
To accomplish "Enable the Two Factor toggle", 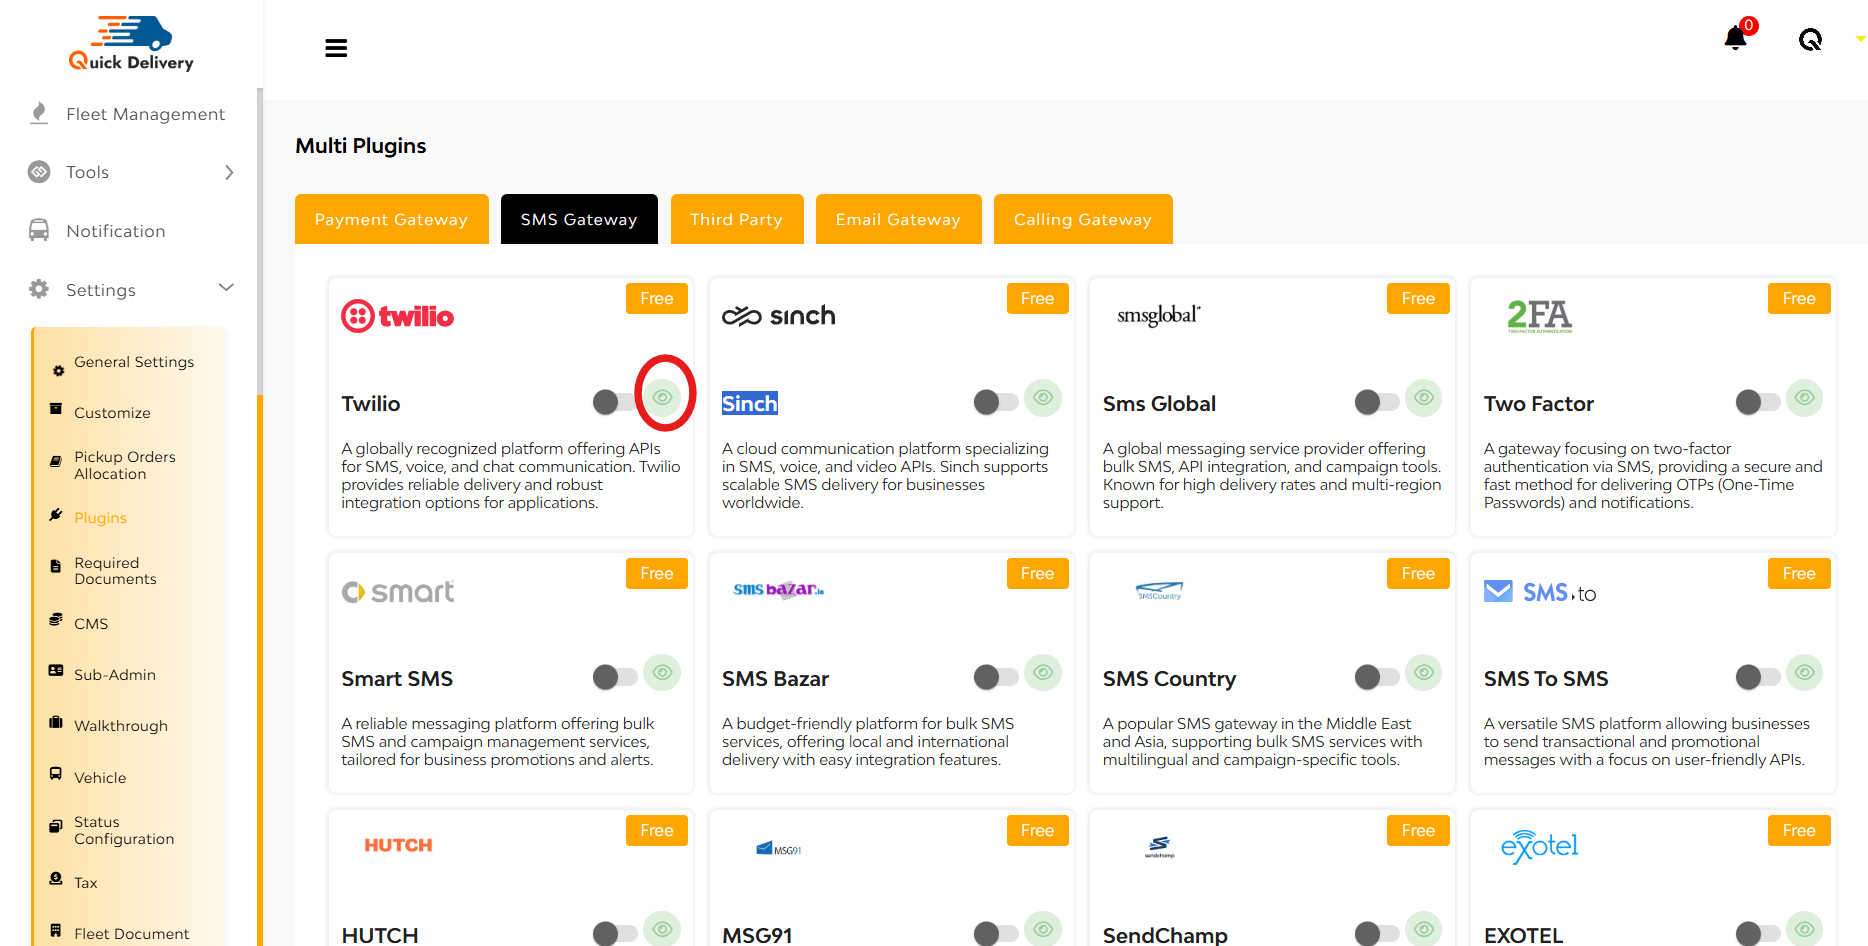I will (x=1758, y=402).
